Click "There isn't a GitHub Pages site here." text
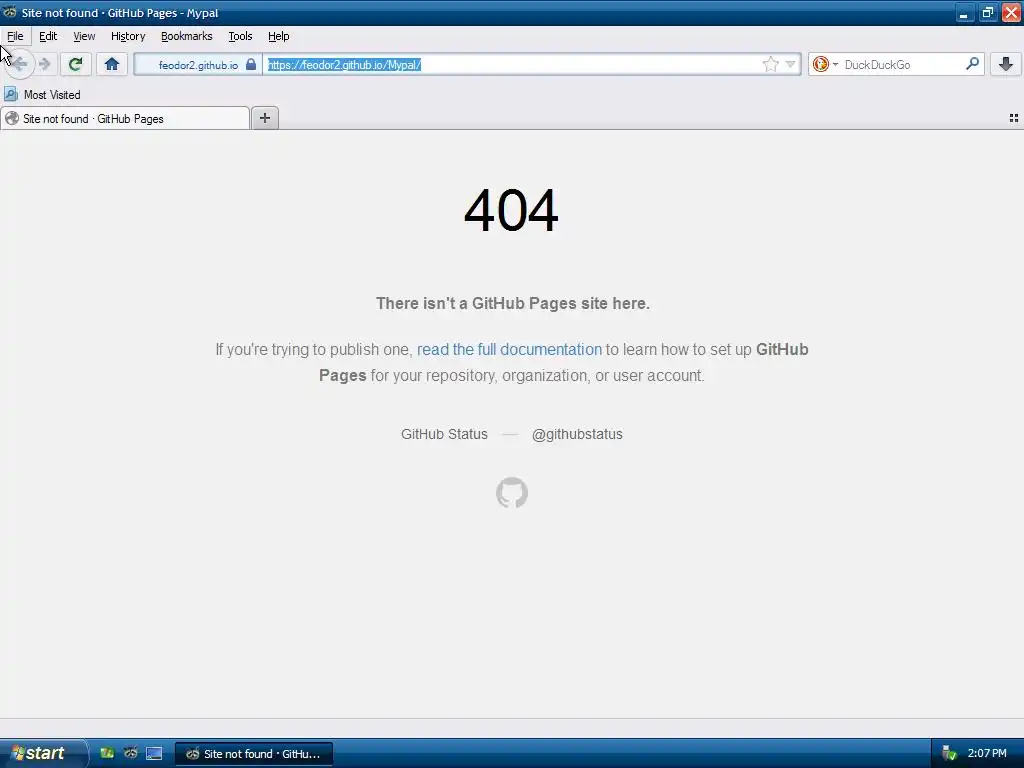 [513, 304]
